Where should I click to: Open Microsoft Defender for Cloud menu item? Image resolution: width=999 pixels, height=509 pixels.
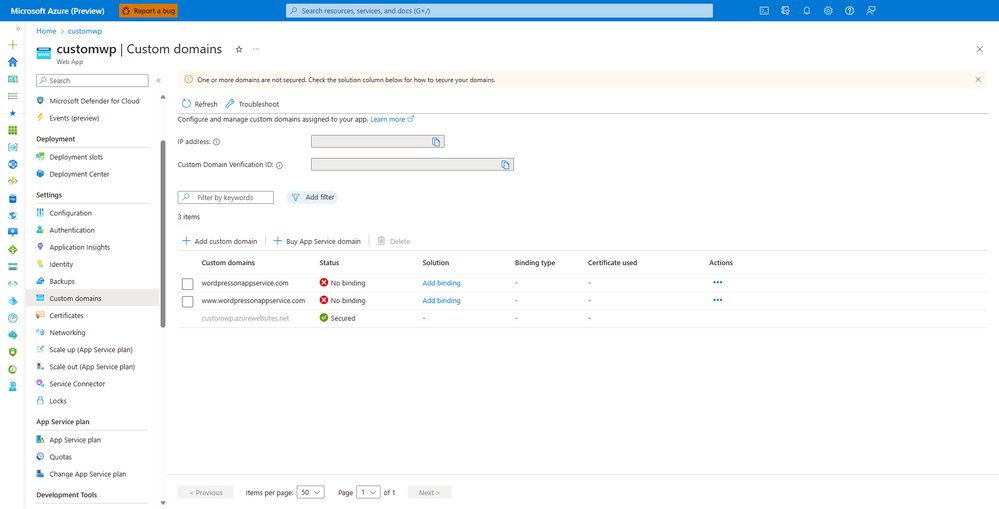click(x=92, y=101)
